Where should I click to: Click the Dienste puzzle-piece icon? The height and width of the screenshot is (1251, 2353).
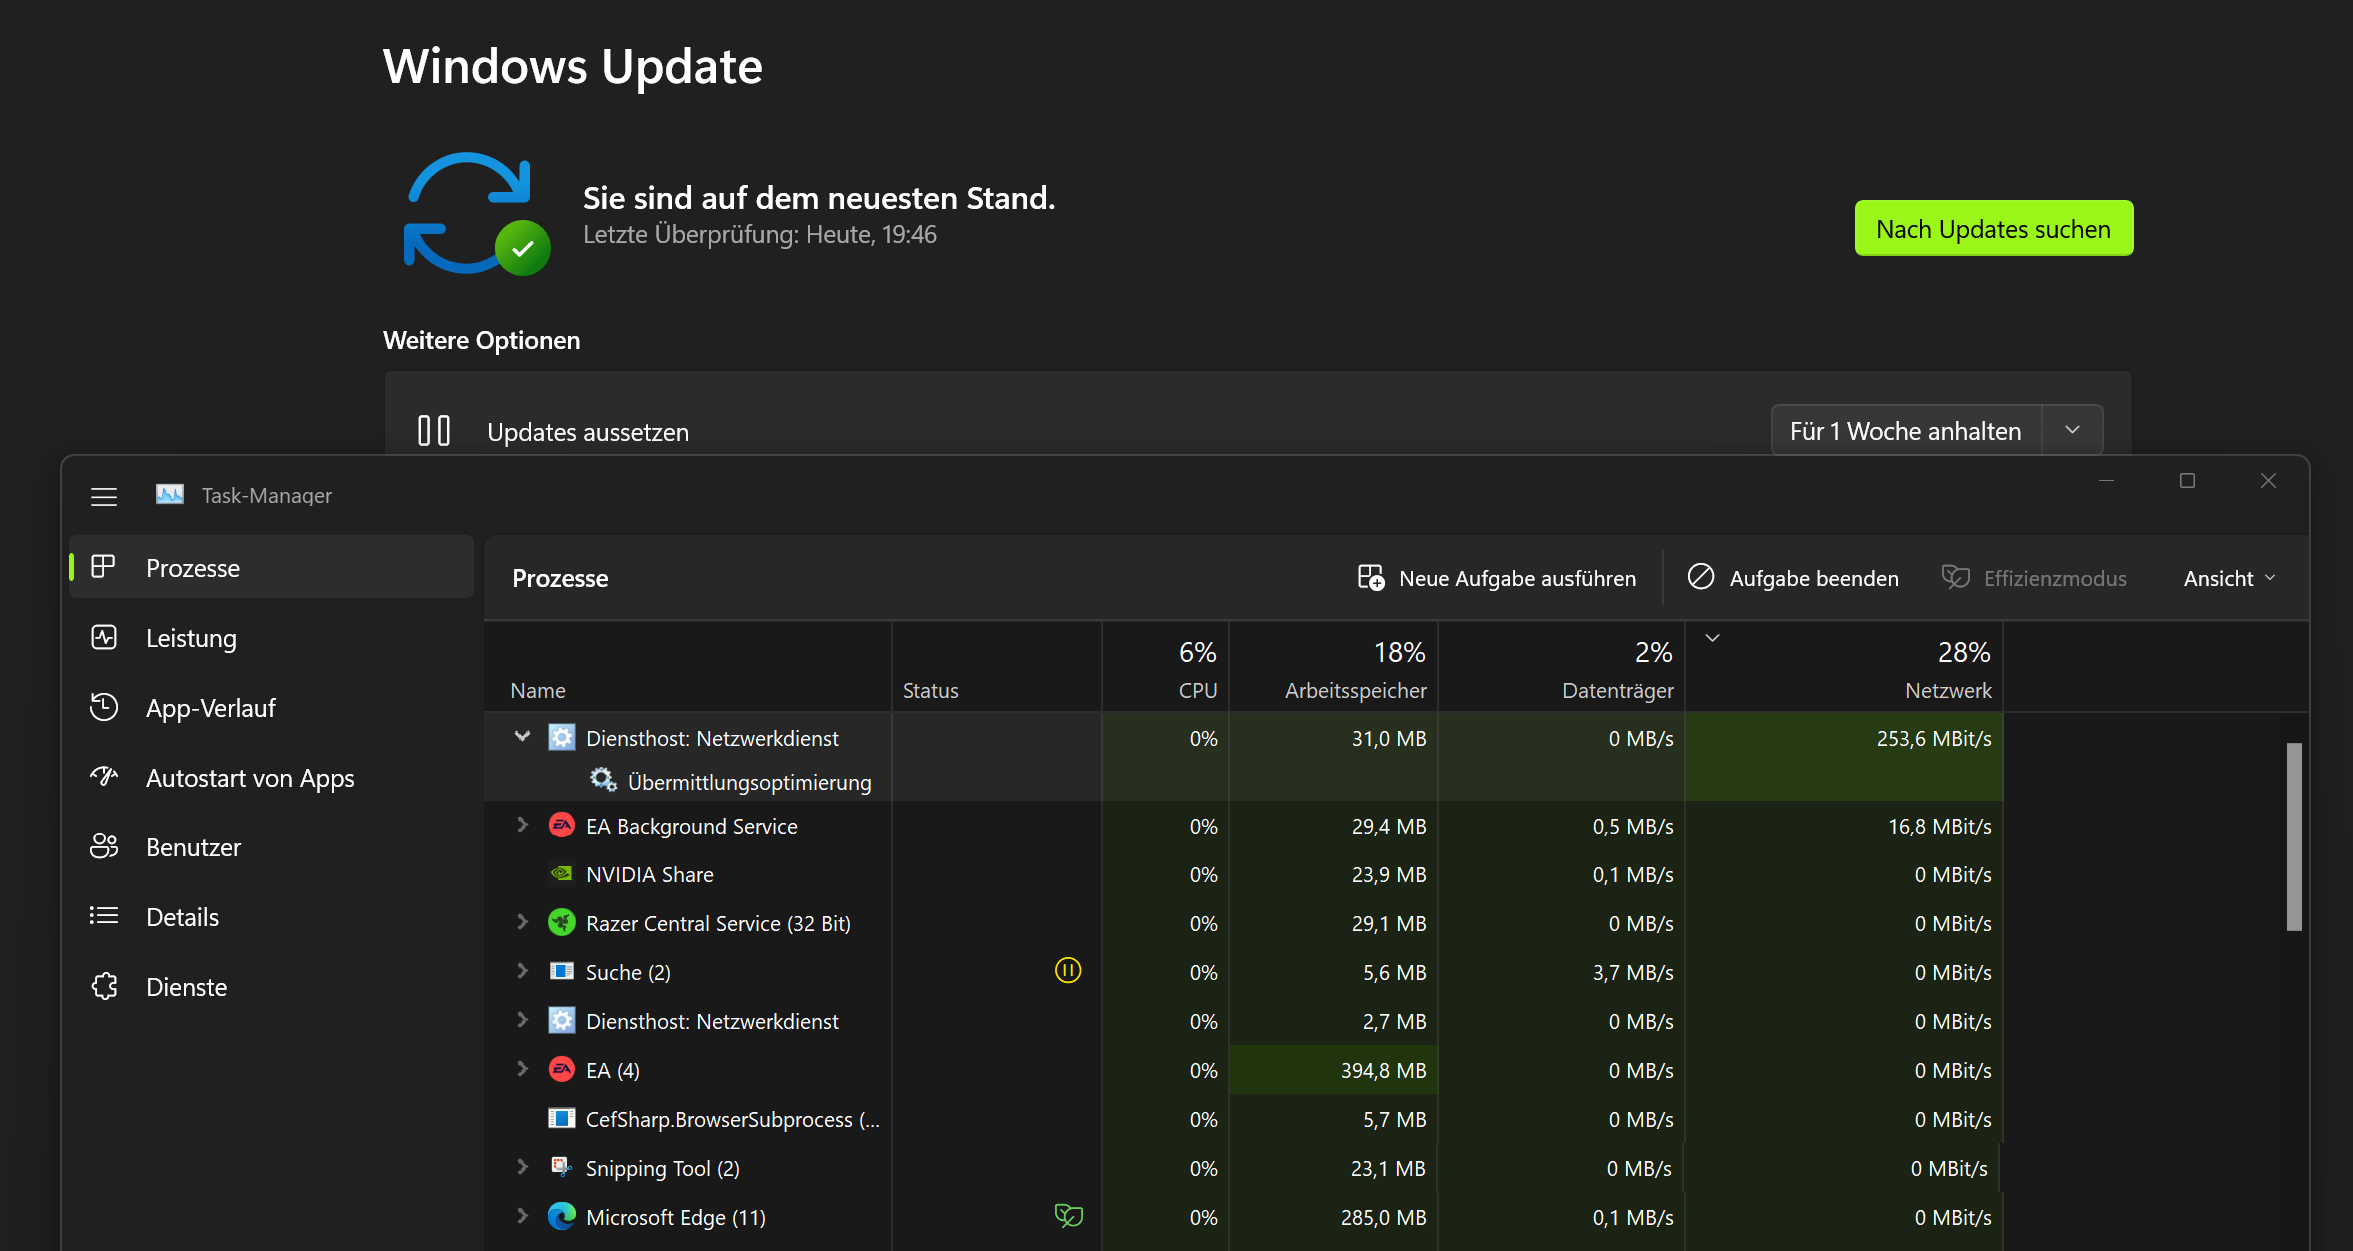(104, 987)
